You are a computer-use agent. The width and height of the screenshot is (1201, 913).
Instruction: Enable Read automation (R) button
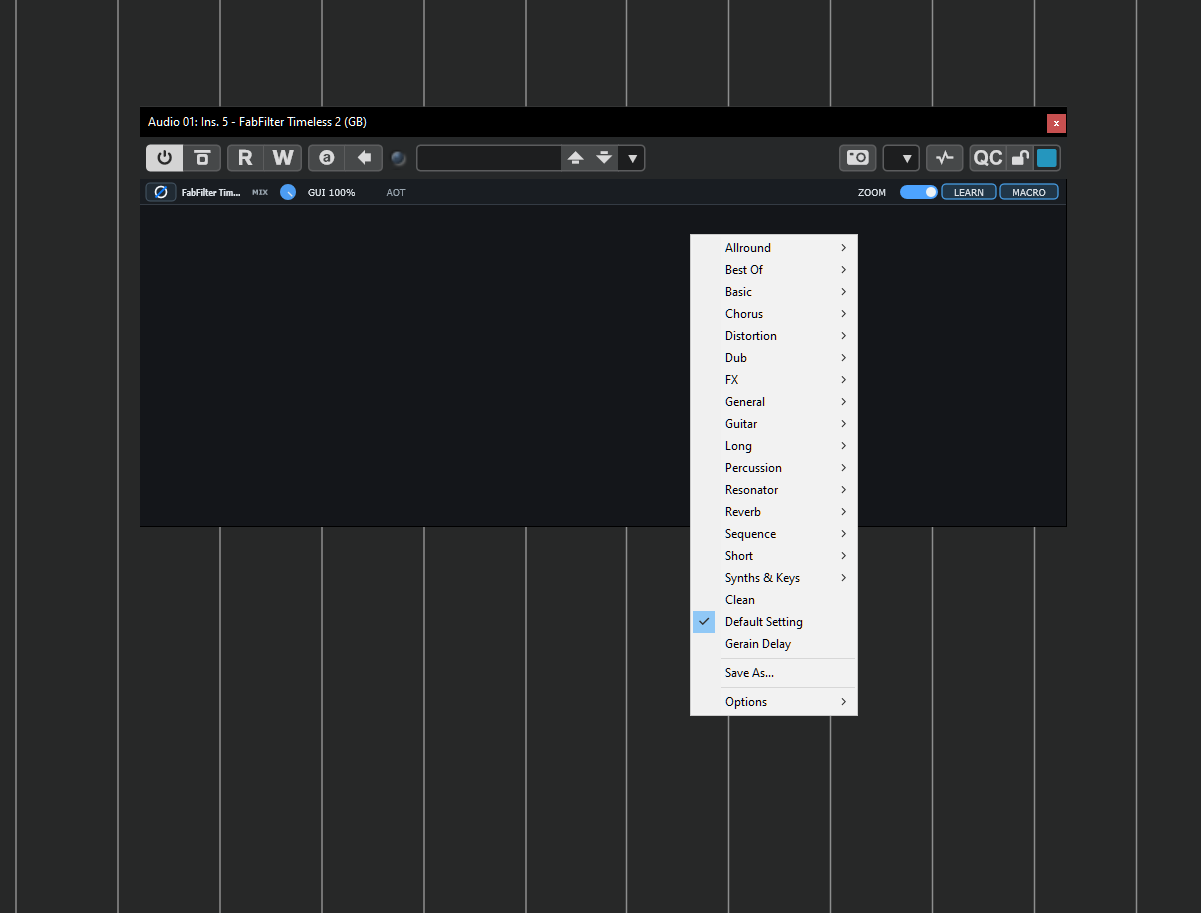(245, 158)
